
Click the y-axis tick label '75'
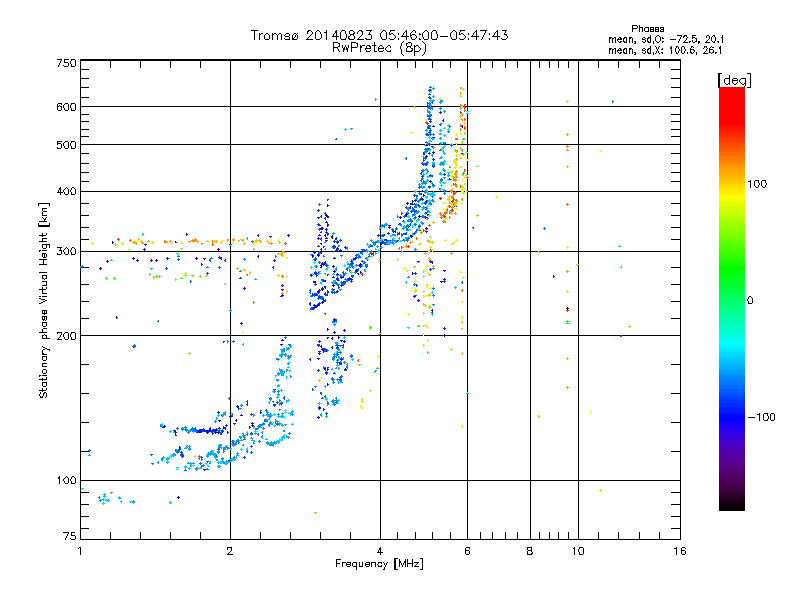click(x=70, y=536)
